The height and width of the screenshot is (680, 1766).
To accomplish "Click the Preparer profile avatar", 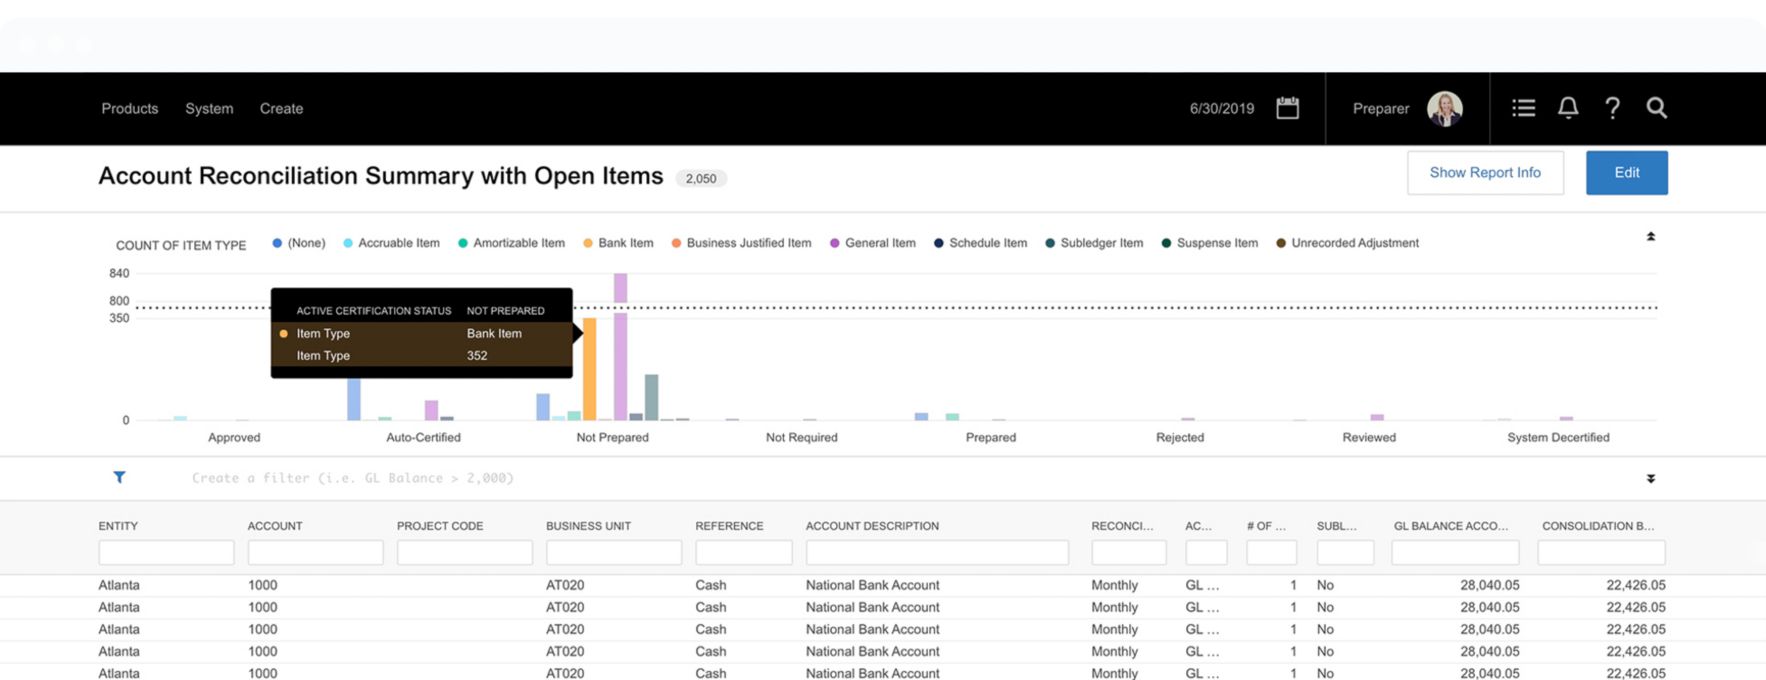I will [x=1444, y=108].
